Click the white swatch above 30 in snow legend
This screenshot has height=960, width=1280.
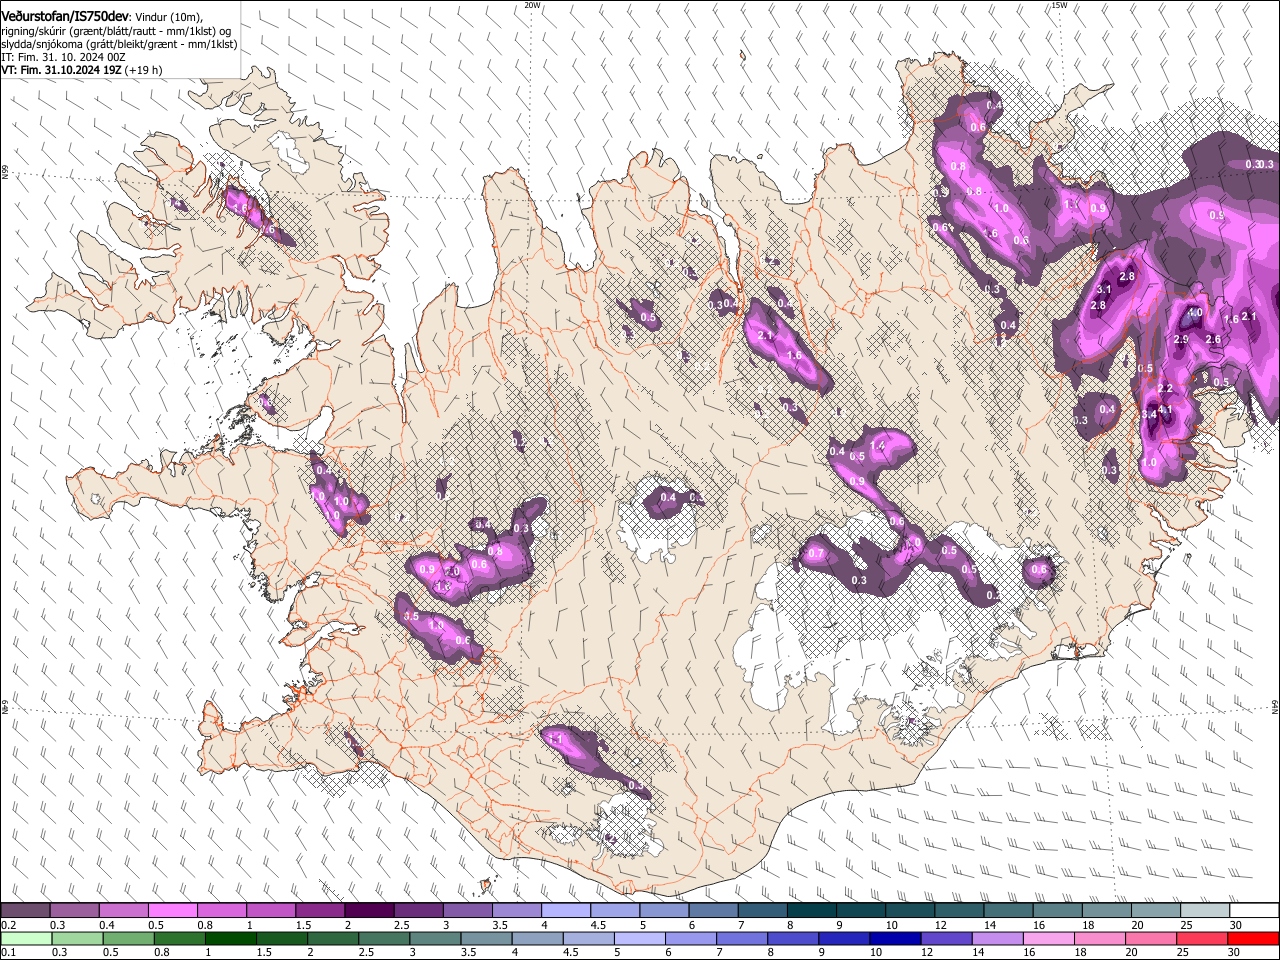coord(1254,911)
